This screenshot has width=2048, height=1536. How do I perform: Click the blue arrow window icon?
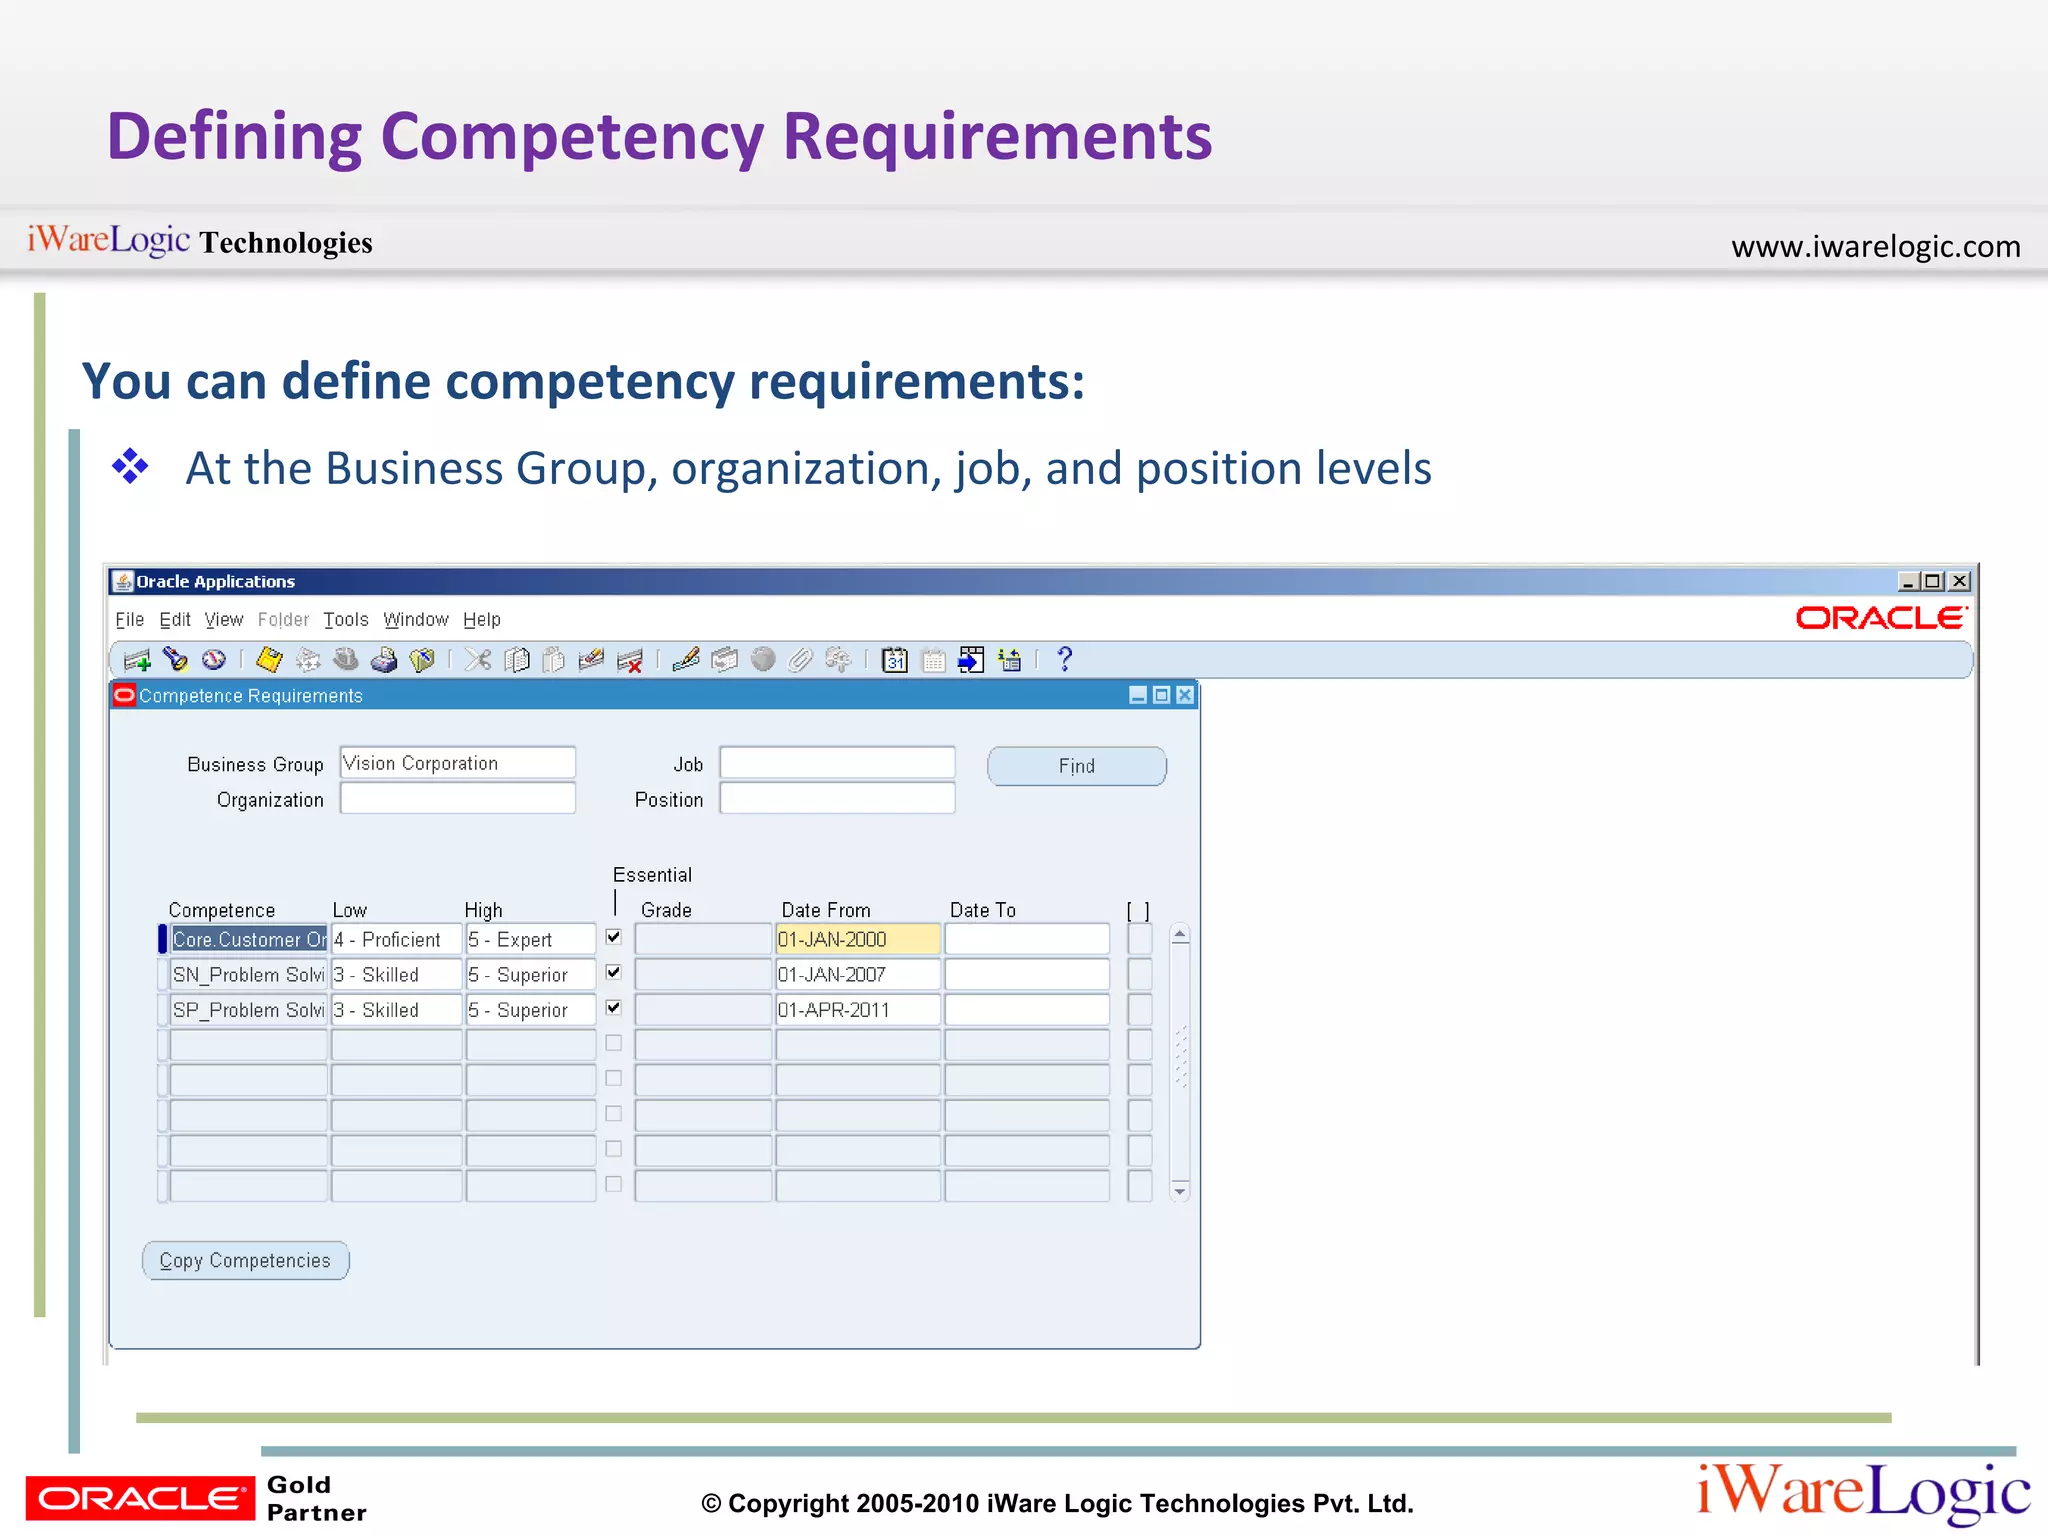click(x=971, y=660)
